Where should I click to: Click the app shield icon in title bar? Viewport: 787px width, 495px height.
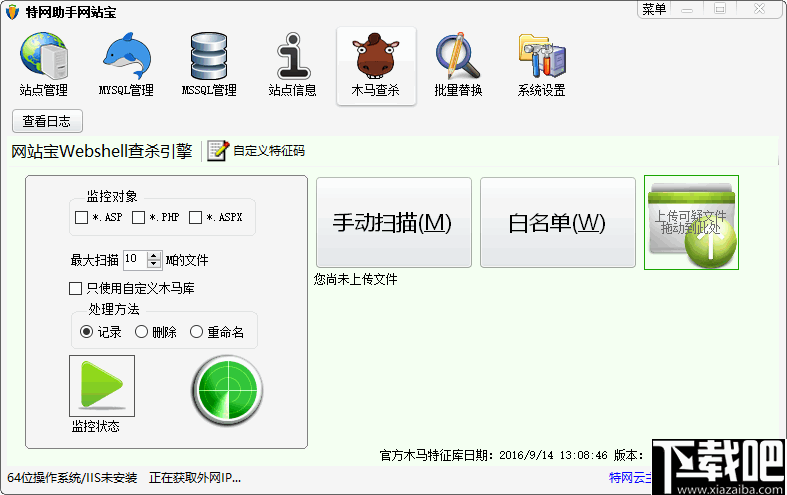(x=12, y=12)
